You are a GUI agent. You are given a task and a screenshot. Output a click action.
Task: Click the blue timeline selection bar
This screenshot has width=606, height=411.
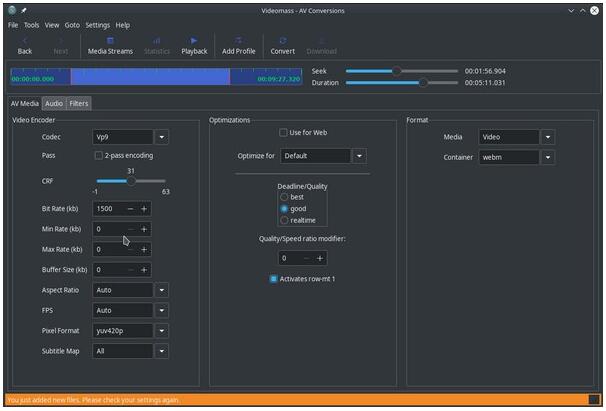[x=150, y=76]
